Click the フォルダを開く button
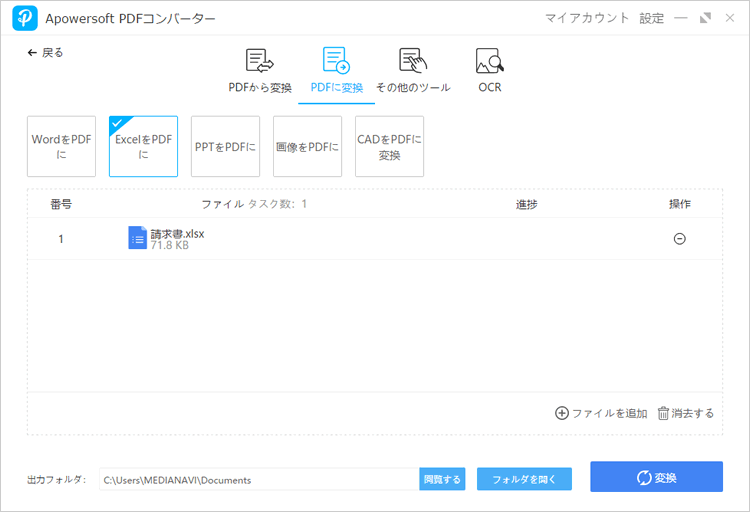This screenshot has width=750, height=512. click(x=524, y=479)
